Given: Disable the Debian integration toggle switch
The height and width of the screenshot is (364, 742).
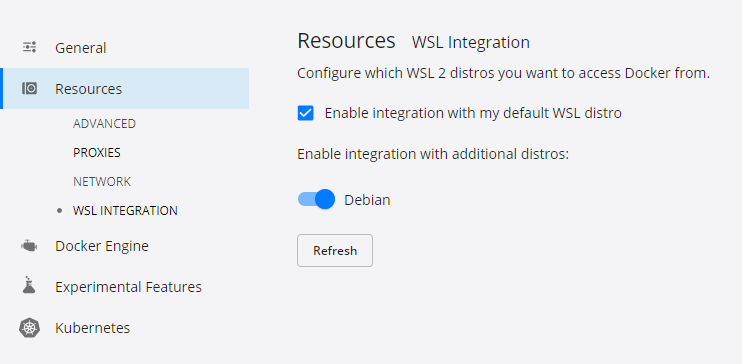Looking at the screenshot, I should 316,199.
